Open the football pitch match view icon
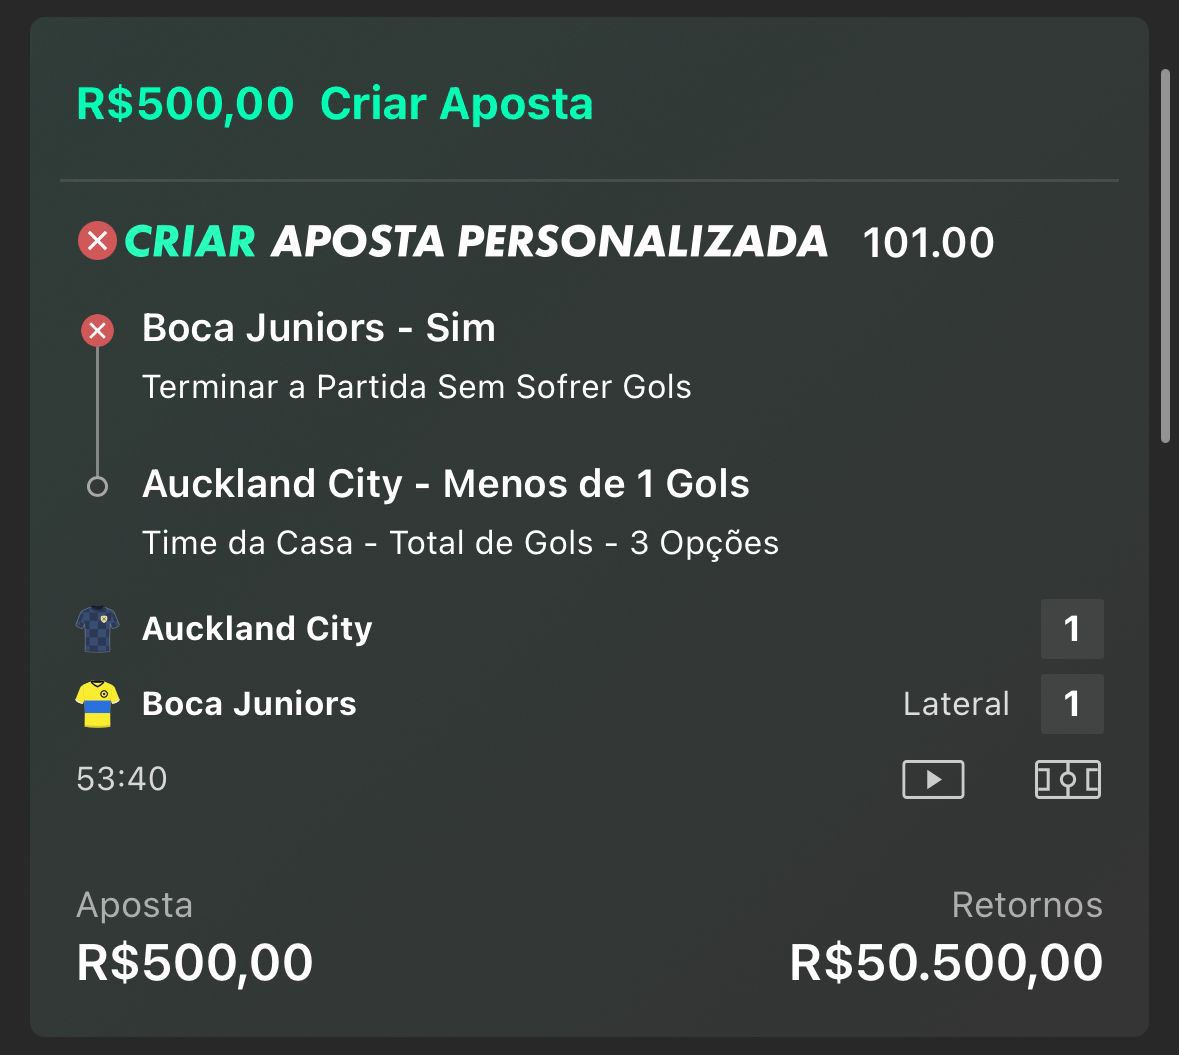Screen dimensions: 1179x1055 pyautogui.click(x=1068, y=779)
